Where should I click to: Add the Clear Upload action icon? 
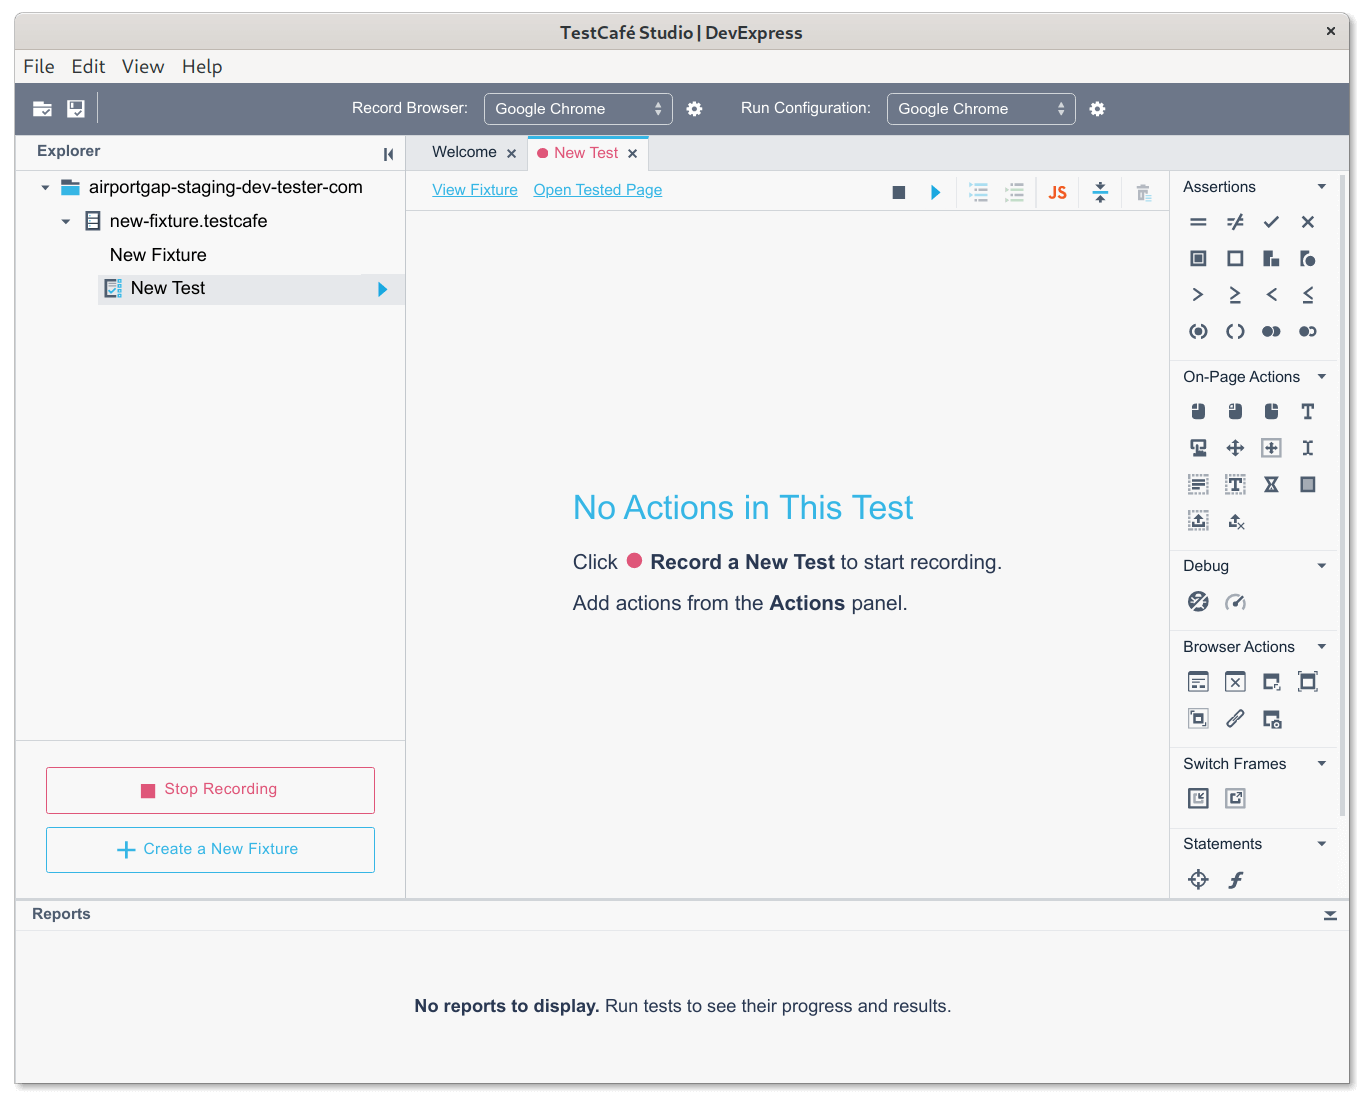coord(1235,521)
